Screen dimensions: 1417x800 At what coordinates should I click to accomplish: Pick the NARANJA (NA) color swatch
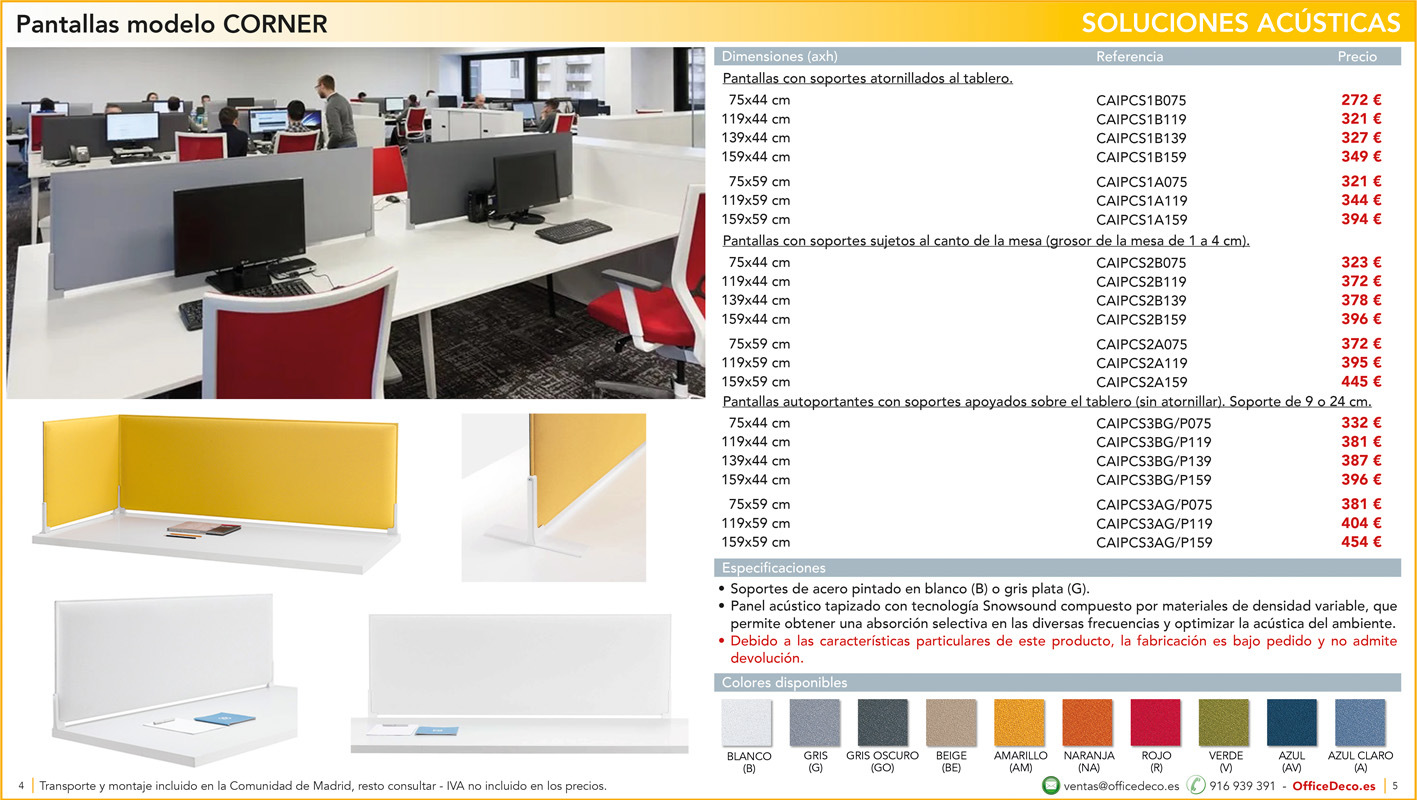(1088, 723)
